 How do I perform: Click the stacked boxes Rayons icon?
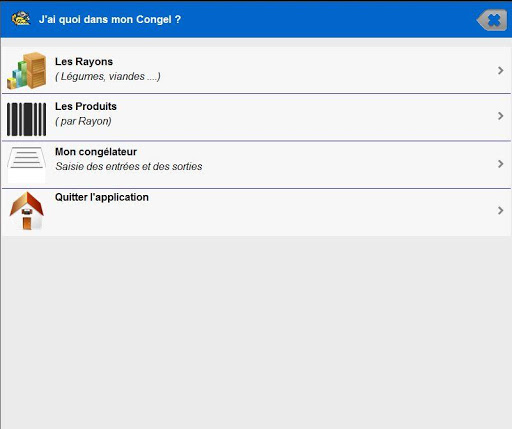pyautogui.click(x=27, y=71)
